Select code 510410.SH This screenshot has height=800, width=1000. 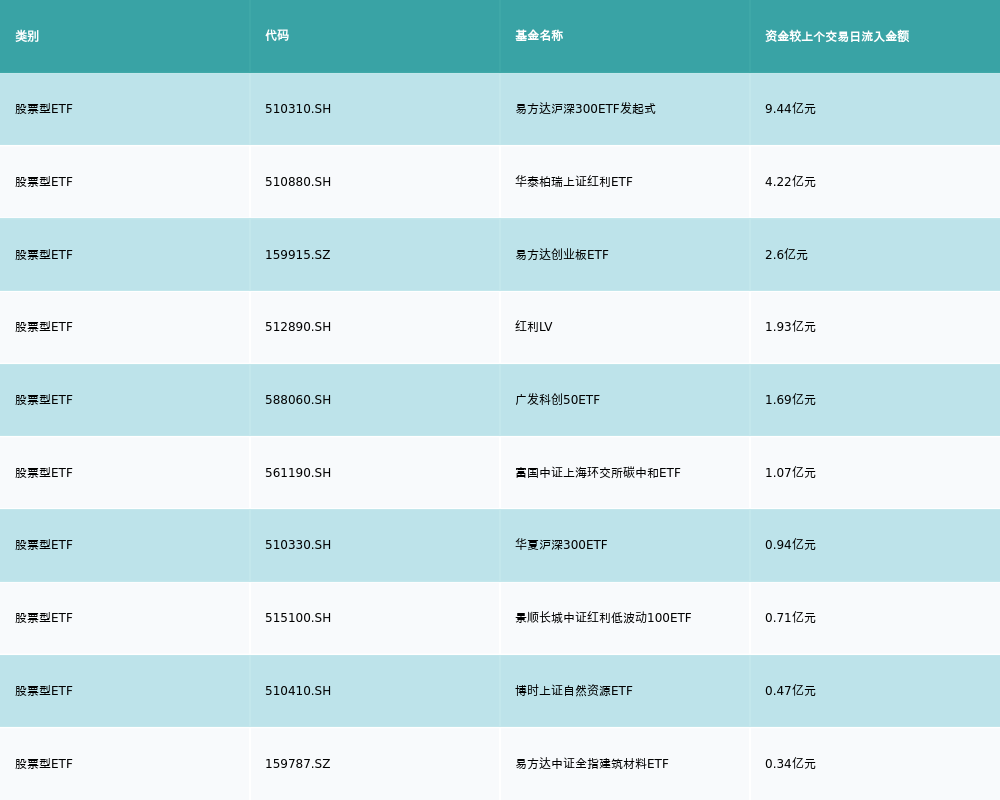[298, 691]
